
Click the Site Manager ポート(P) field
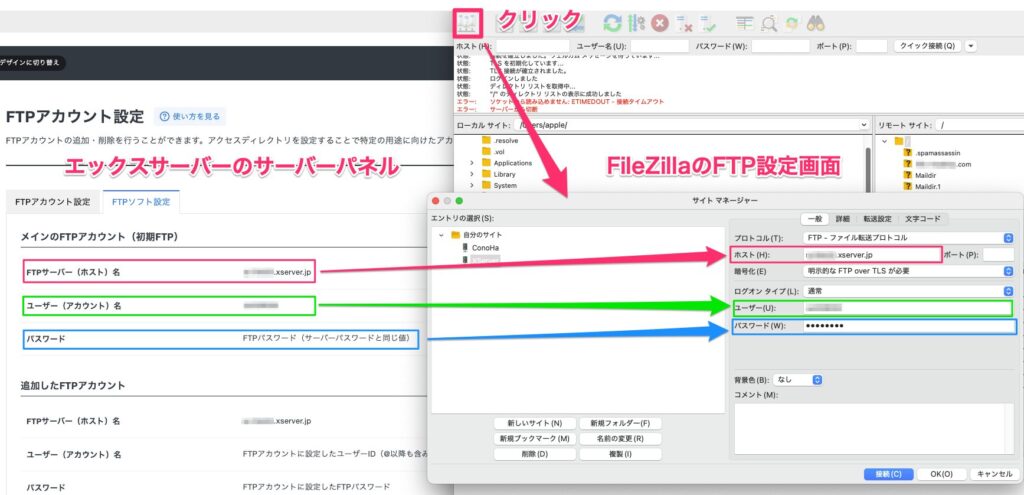(x=999, y=255)
